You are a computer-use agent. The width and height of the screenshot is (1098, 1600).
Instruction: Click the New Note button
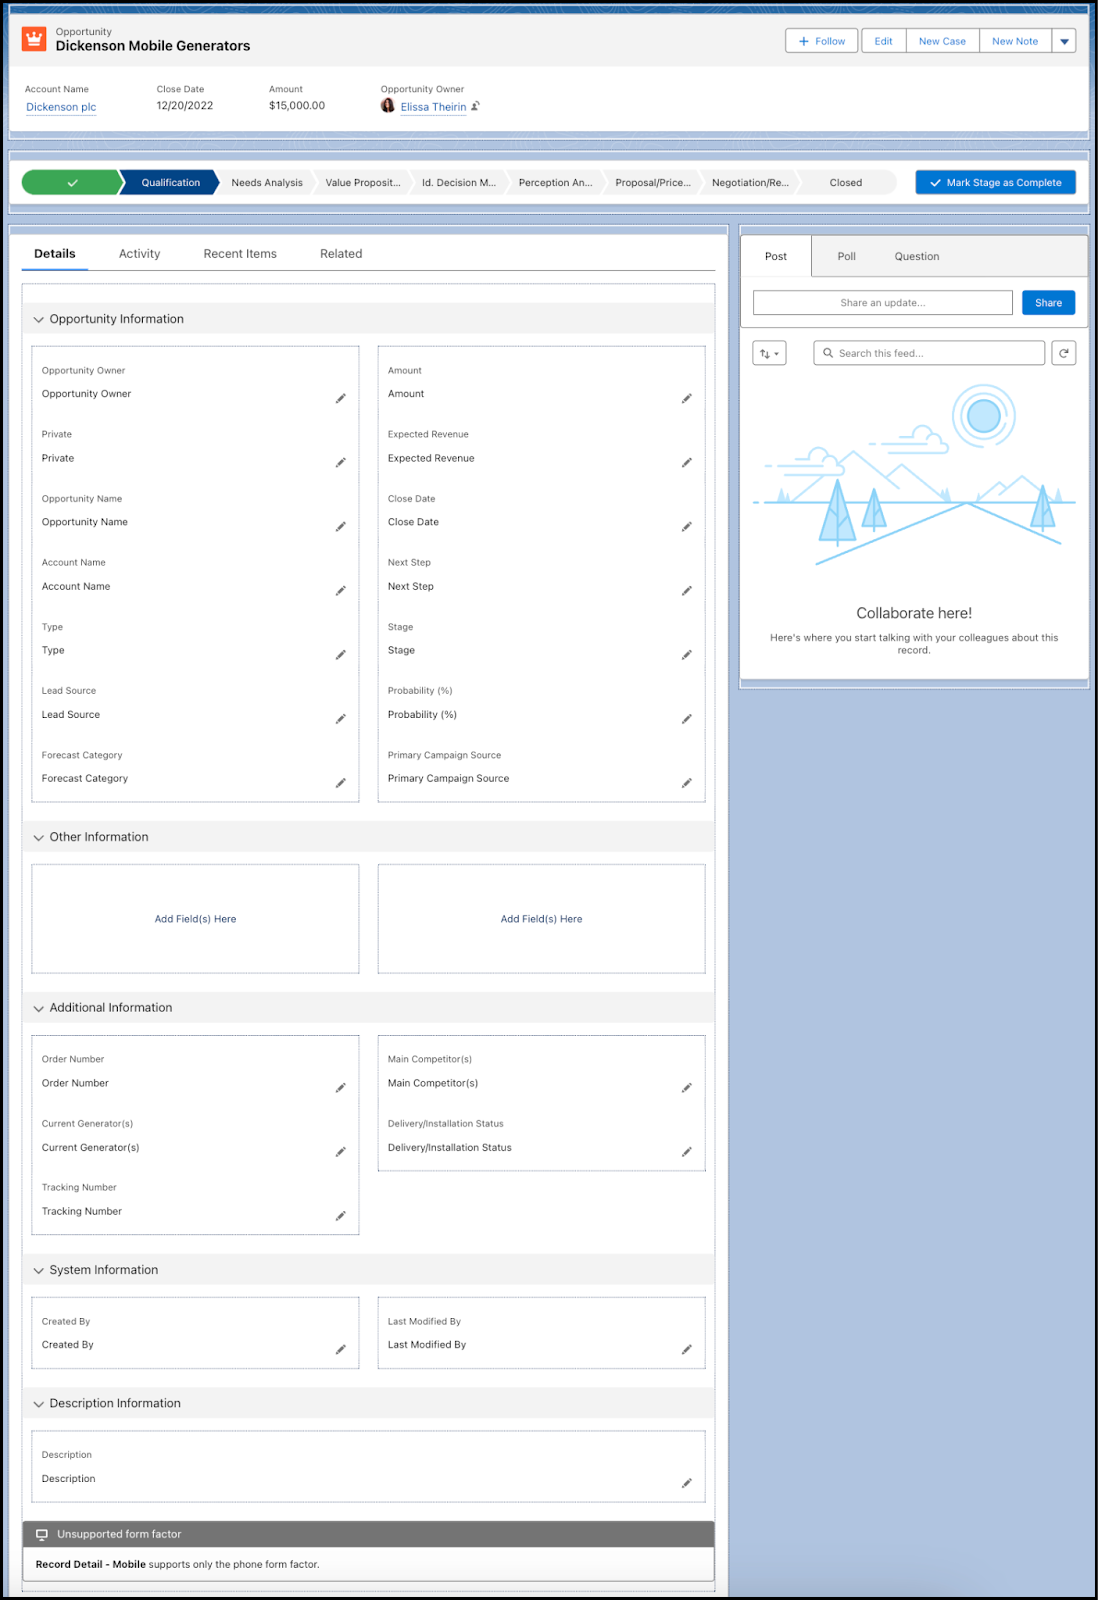(x=1015, y=41)
